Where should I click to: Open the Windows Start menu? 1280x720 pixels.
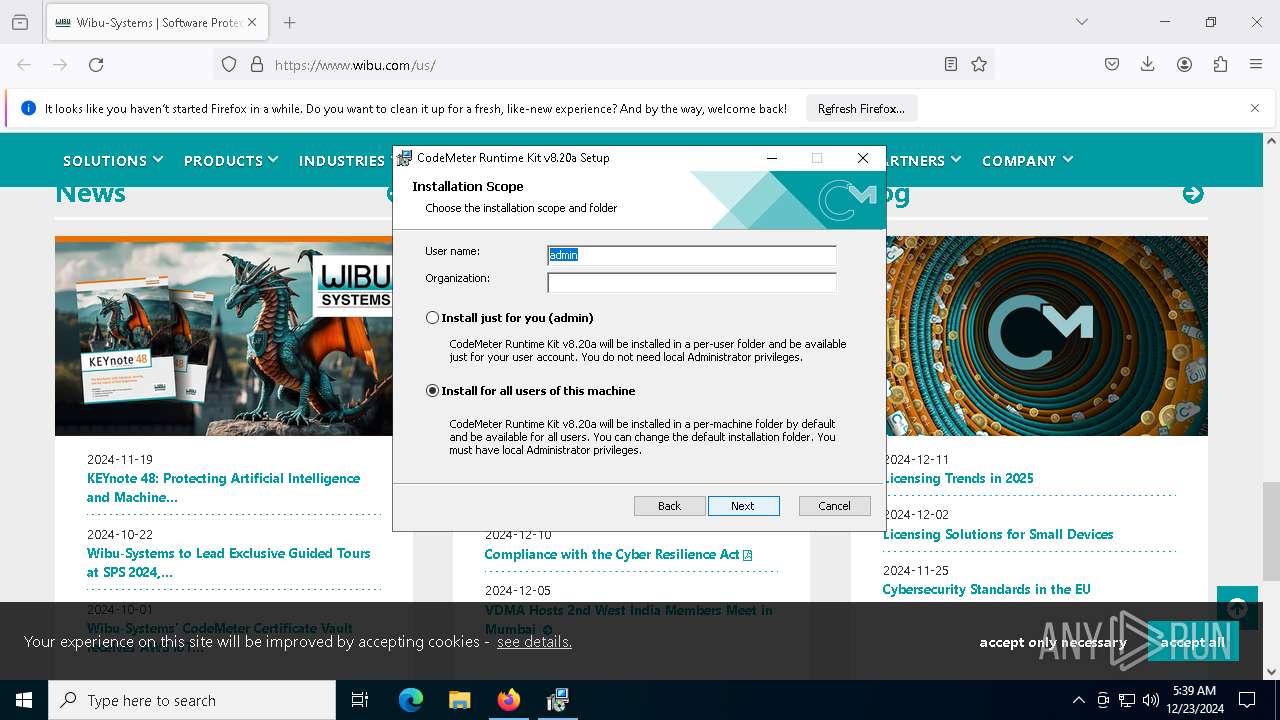(x=24, y=700)
